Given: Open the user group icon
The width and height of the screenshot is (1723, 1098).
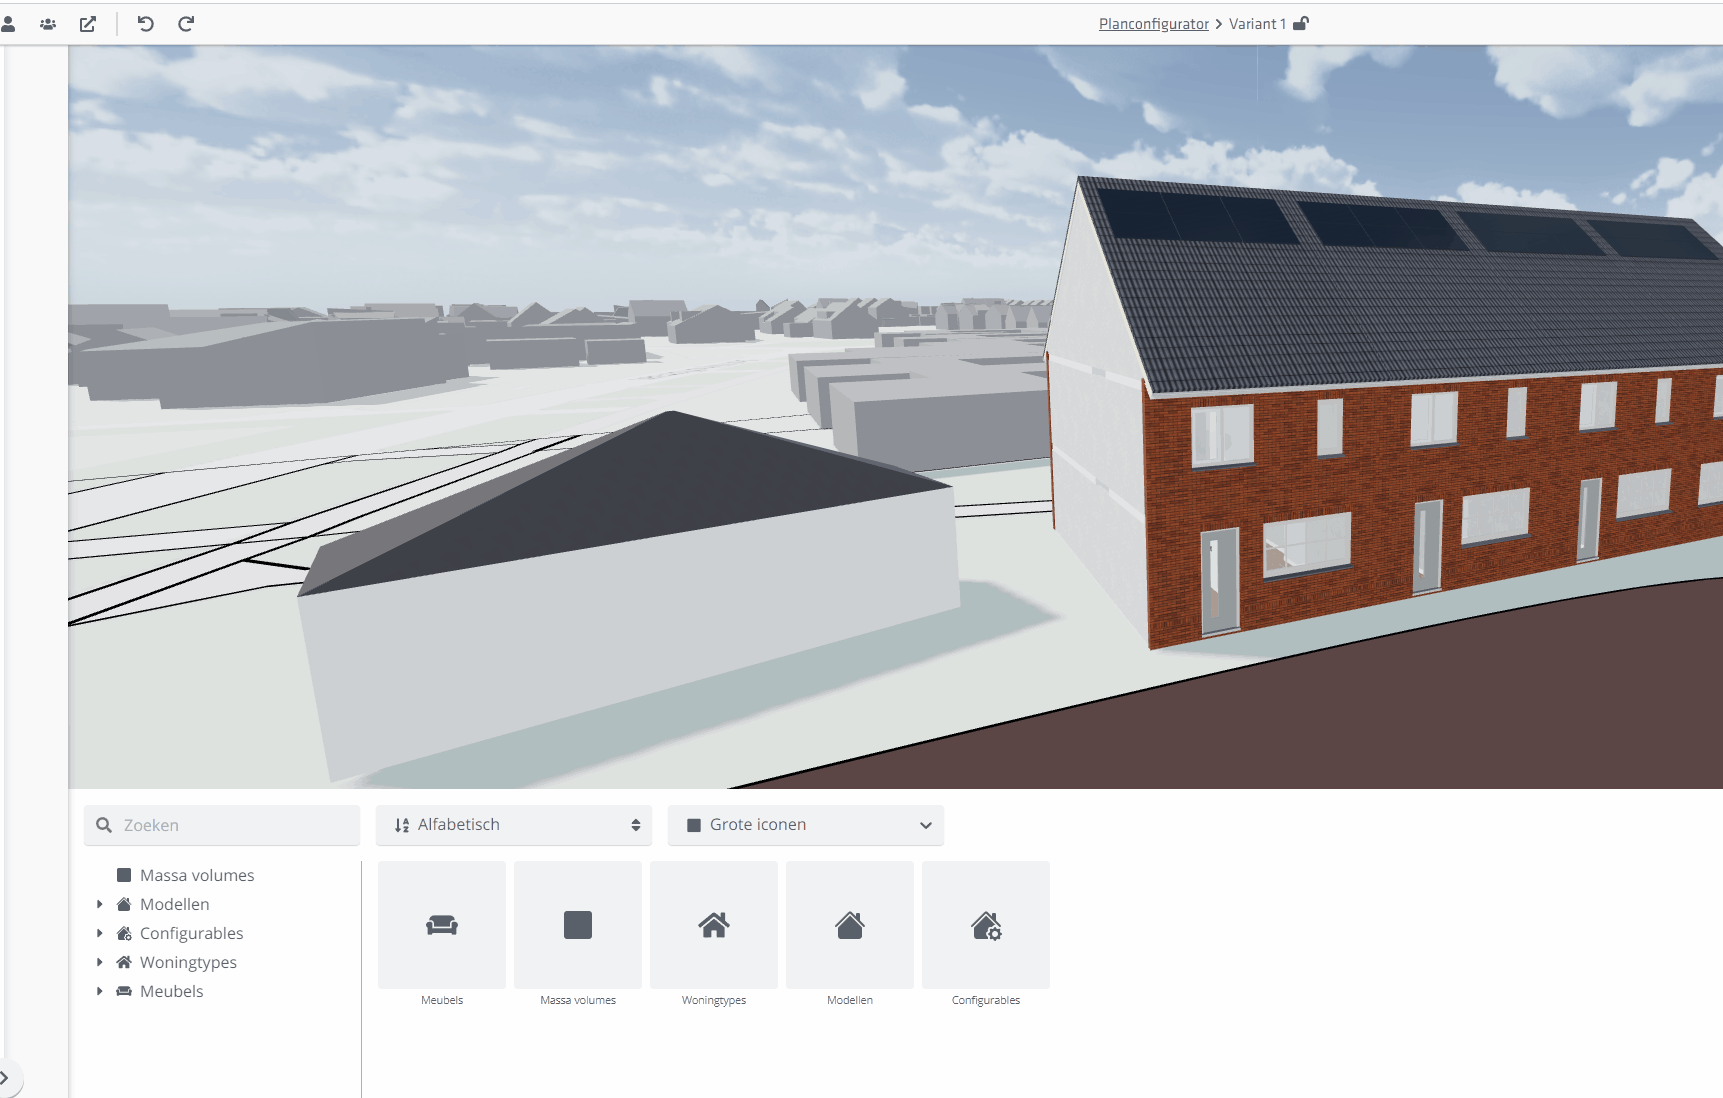Looking at the screenshot, I should 47,24.
